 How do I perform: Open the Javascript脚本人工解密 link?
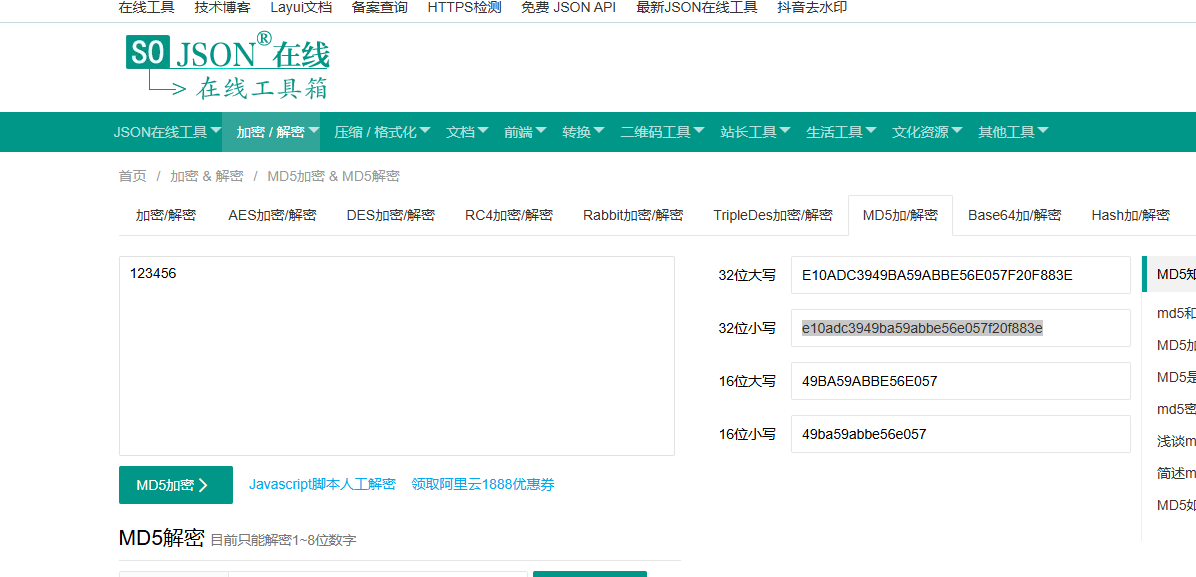(x=322, y=485)
